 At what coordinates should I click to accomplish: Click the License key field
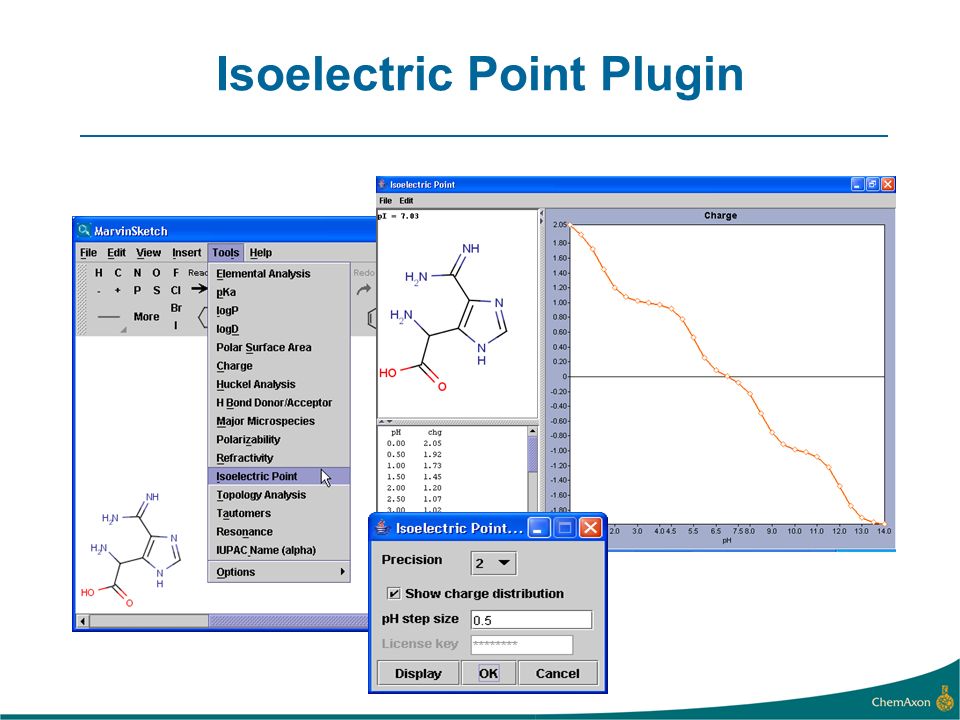coord(522,644)
